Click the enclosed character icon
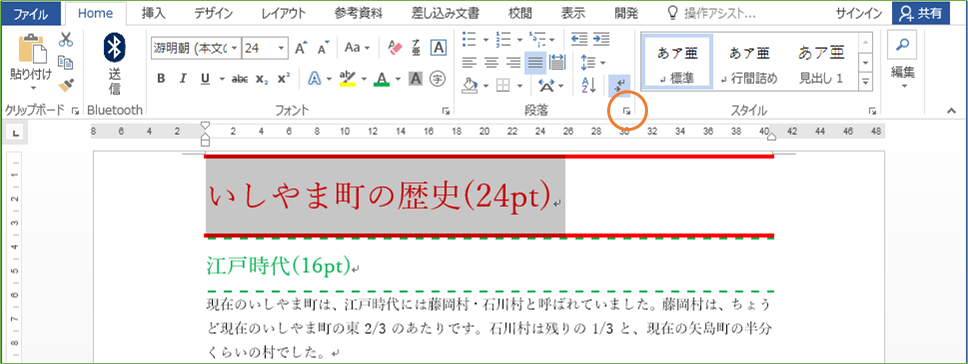968x364 pixels. point(438,79)
